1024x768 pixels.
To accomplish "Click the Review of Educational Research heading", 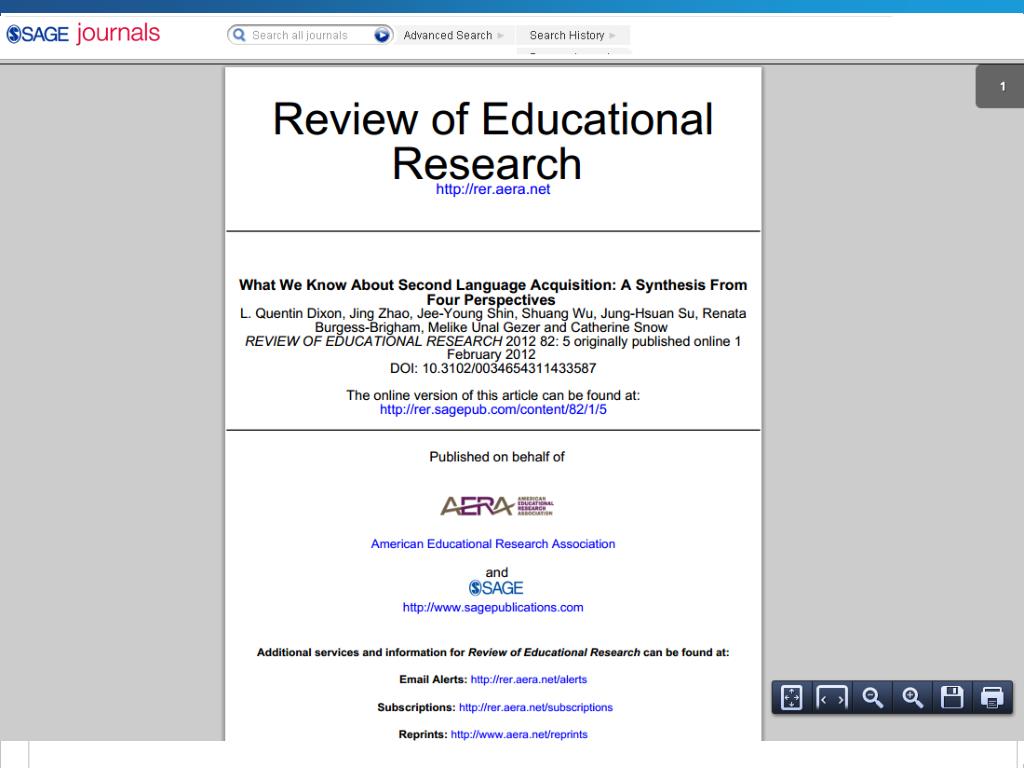I will pos(493,141).
